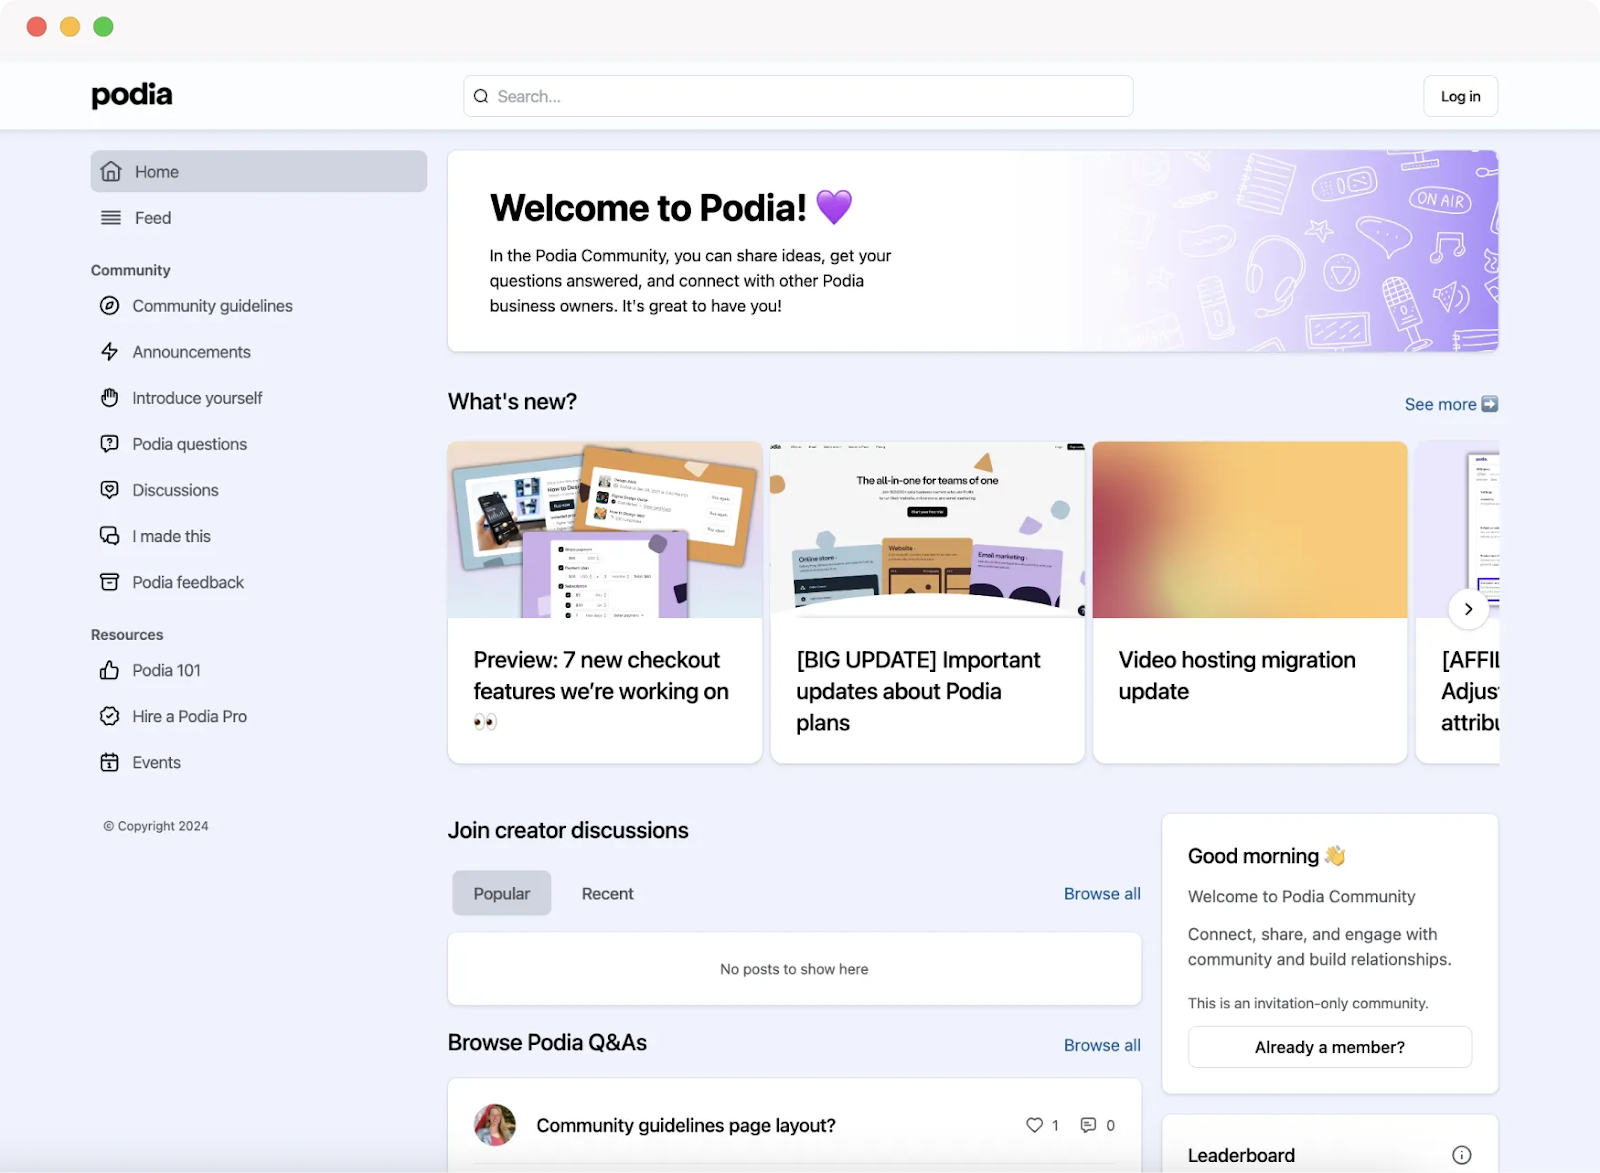Click the comment icon on guidelines post
The image size is (1600, 1173).
tap(1088, 1125)
